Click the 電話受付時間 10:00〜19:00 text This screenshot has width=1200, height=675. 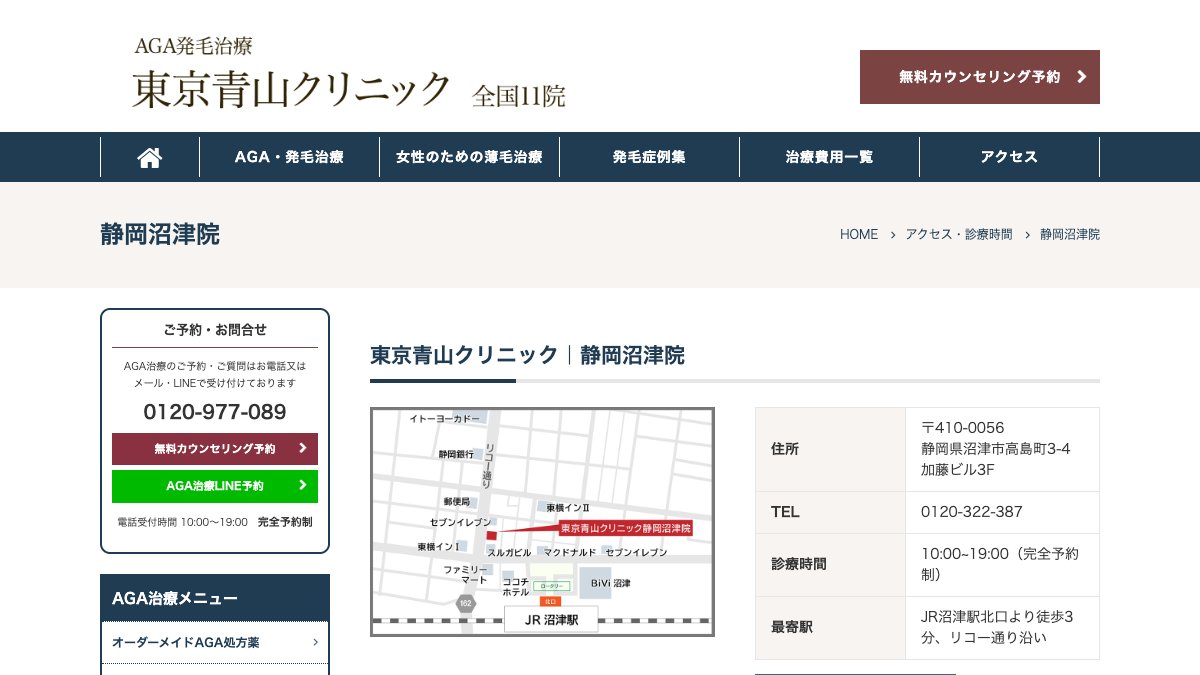(182, 522)
